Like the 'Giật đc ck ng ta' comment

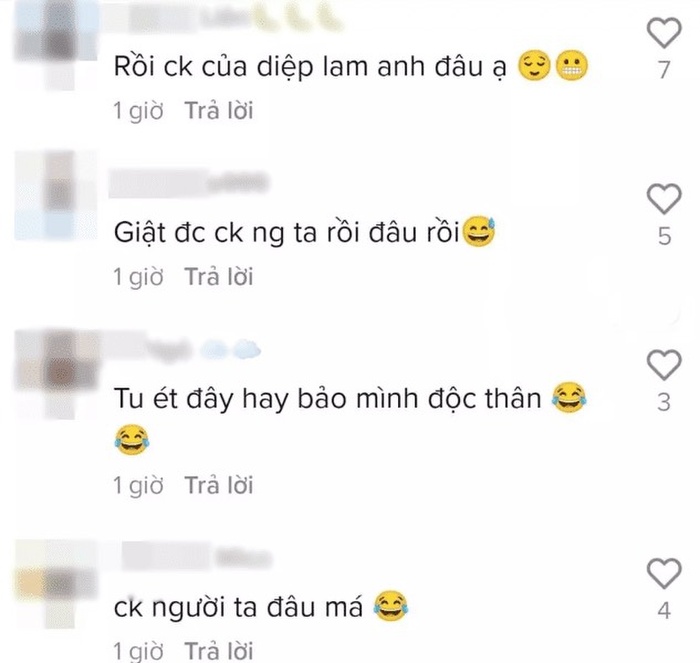coord(664,199)
